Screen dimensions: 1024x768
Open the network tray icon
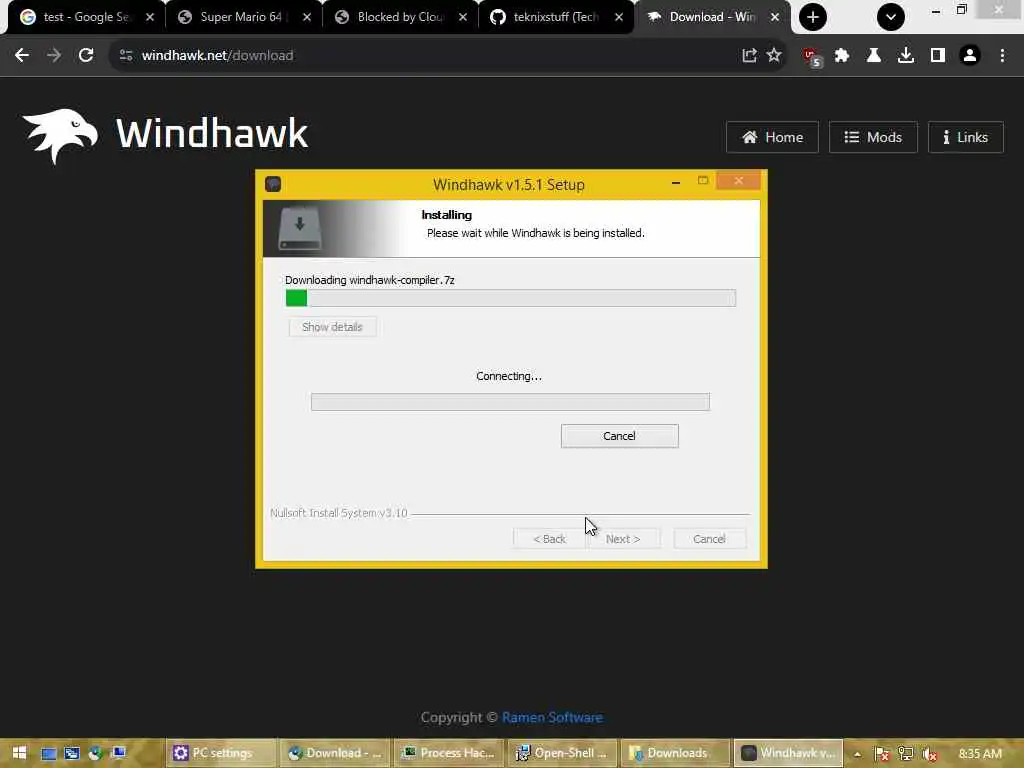[906, 754]
